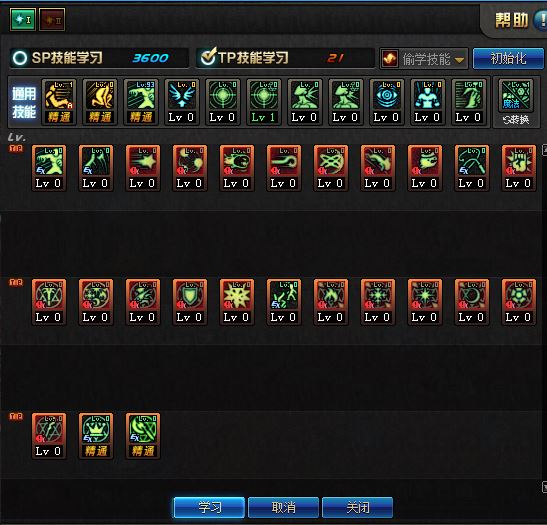Click the 魔法 转换 conversion toggle
The image size is (547, 525).
[x=516, y=103]
